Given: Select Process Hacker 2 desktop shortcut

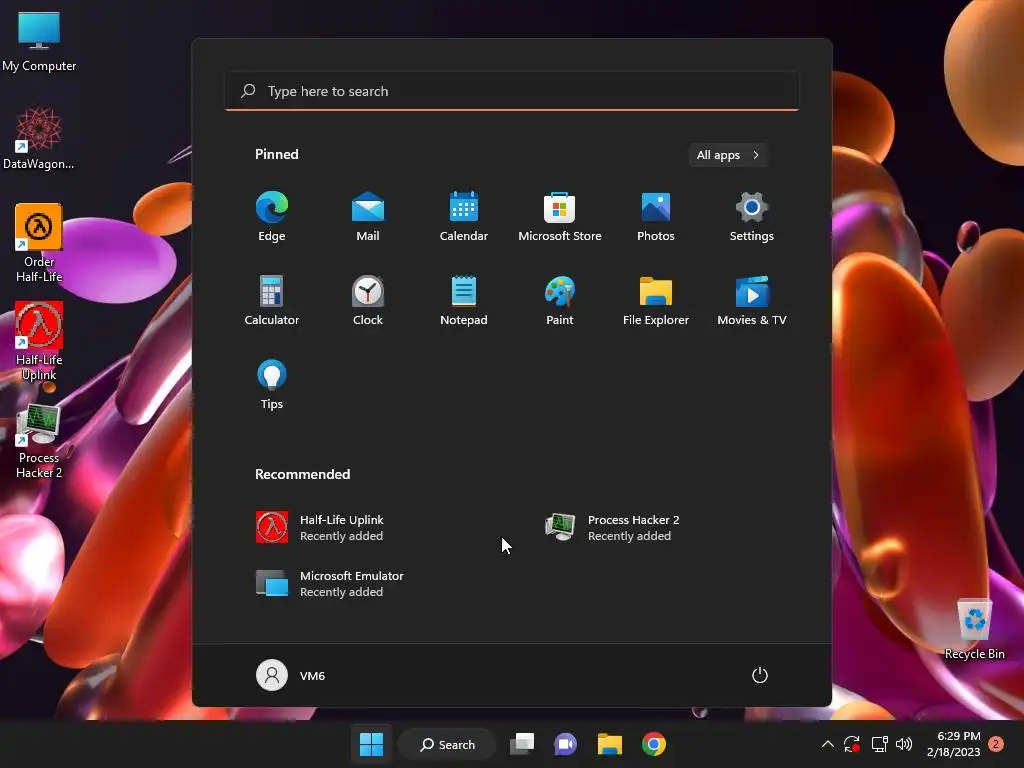Looking at the screenshot, I should pyautogui.click(x=39, y=440).
